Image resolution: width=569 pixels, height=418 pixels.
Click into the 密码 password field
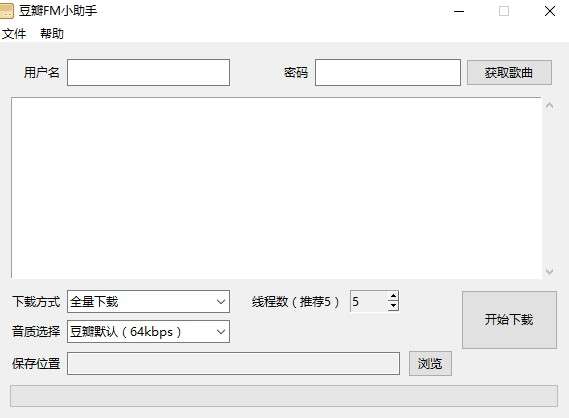point(388,73)
